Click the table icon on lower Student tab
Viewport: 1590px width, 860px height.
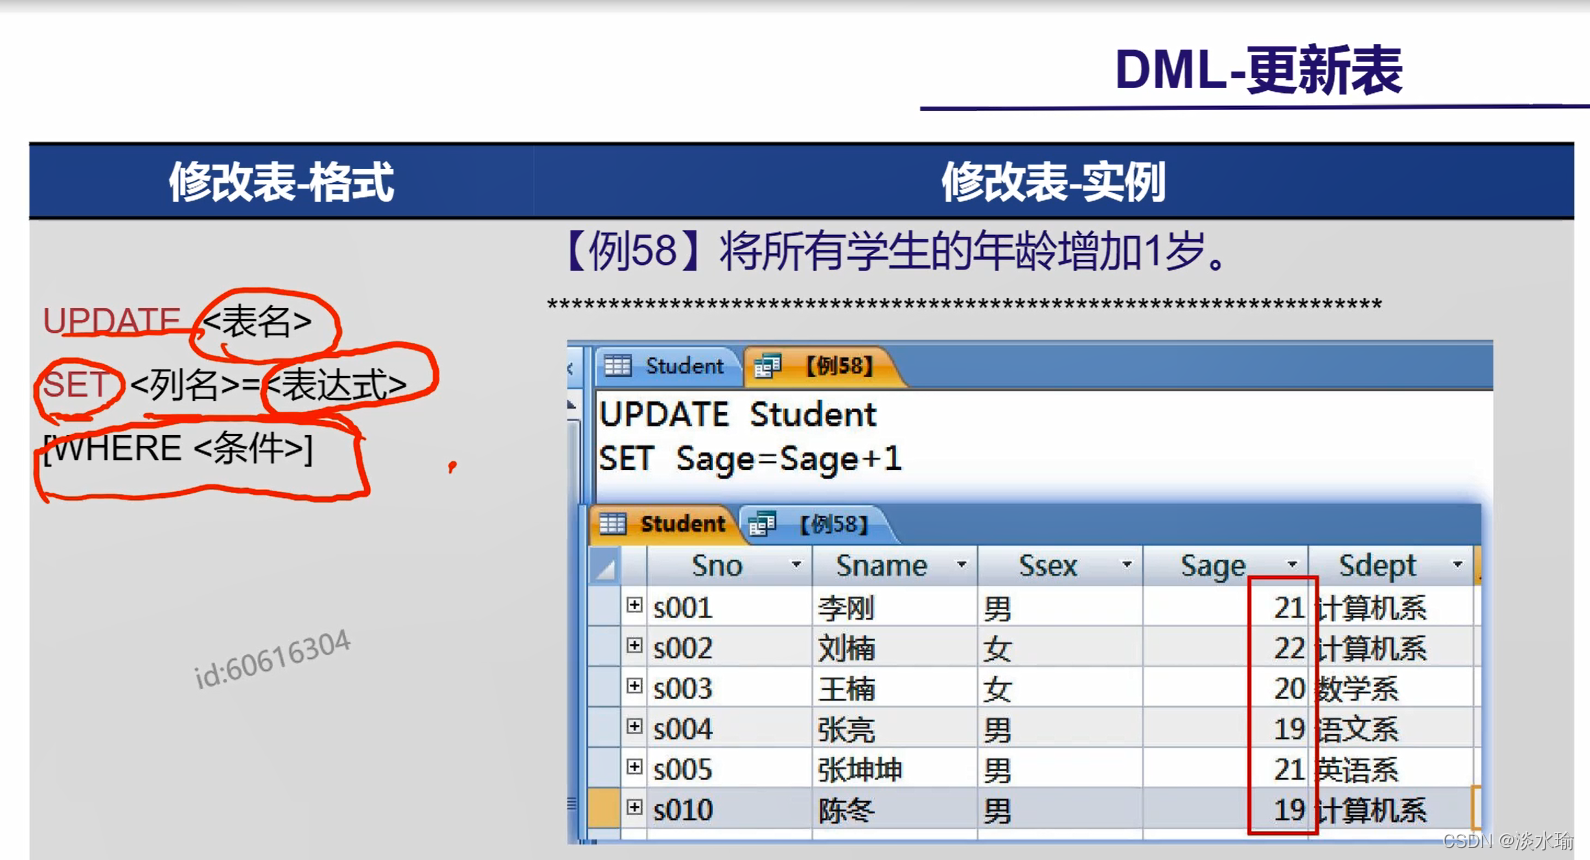tap(612, 524)
